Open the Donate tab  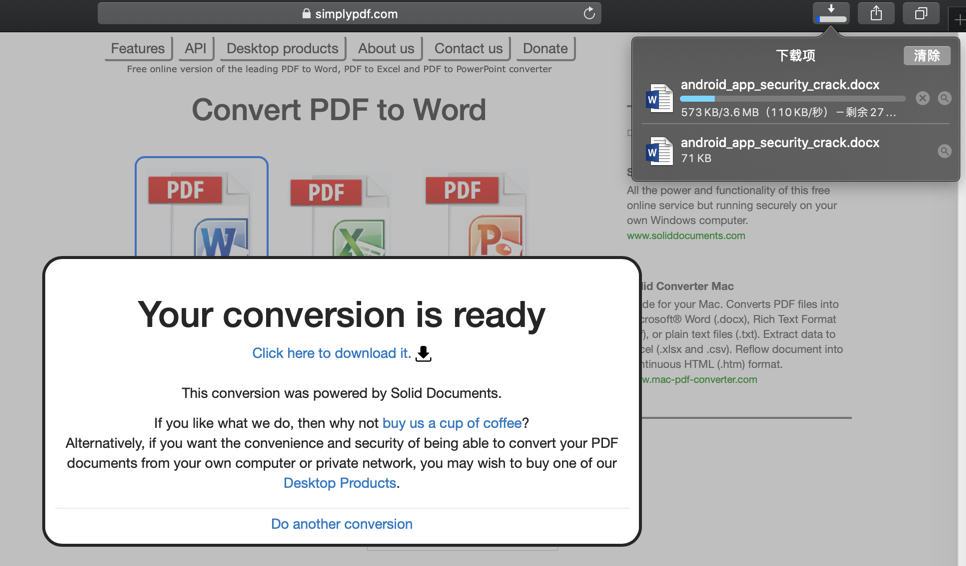pyautogui.click(x=545, y=49)
